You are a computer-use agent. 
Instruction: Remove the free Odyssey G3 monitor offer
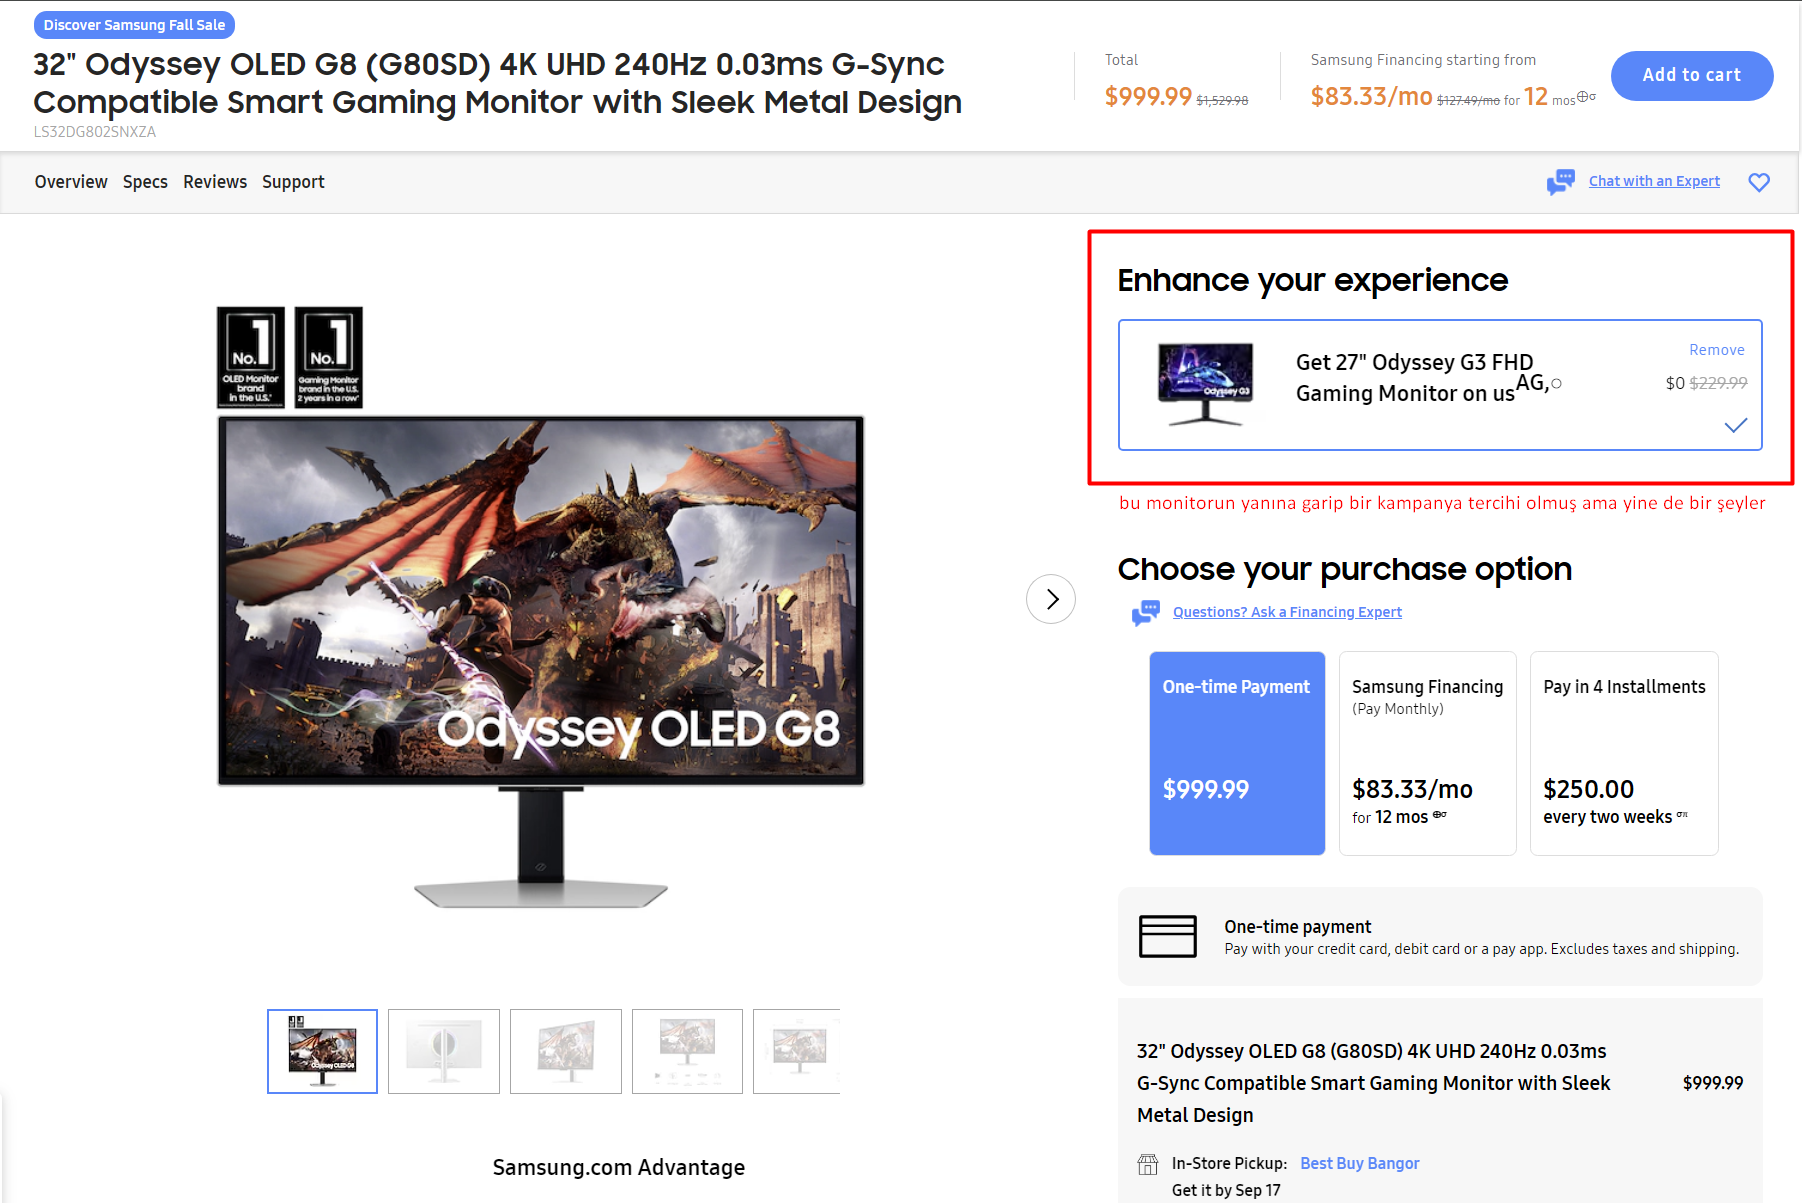point(1716,350)
